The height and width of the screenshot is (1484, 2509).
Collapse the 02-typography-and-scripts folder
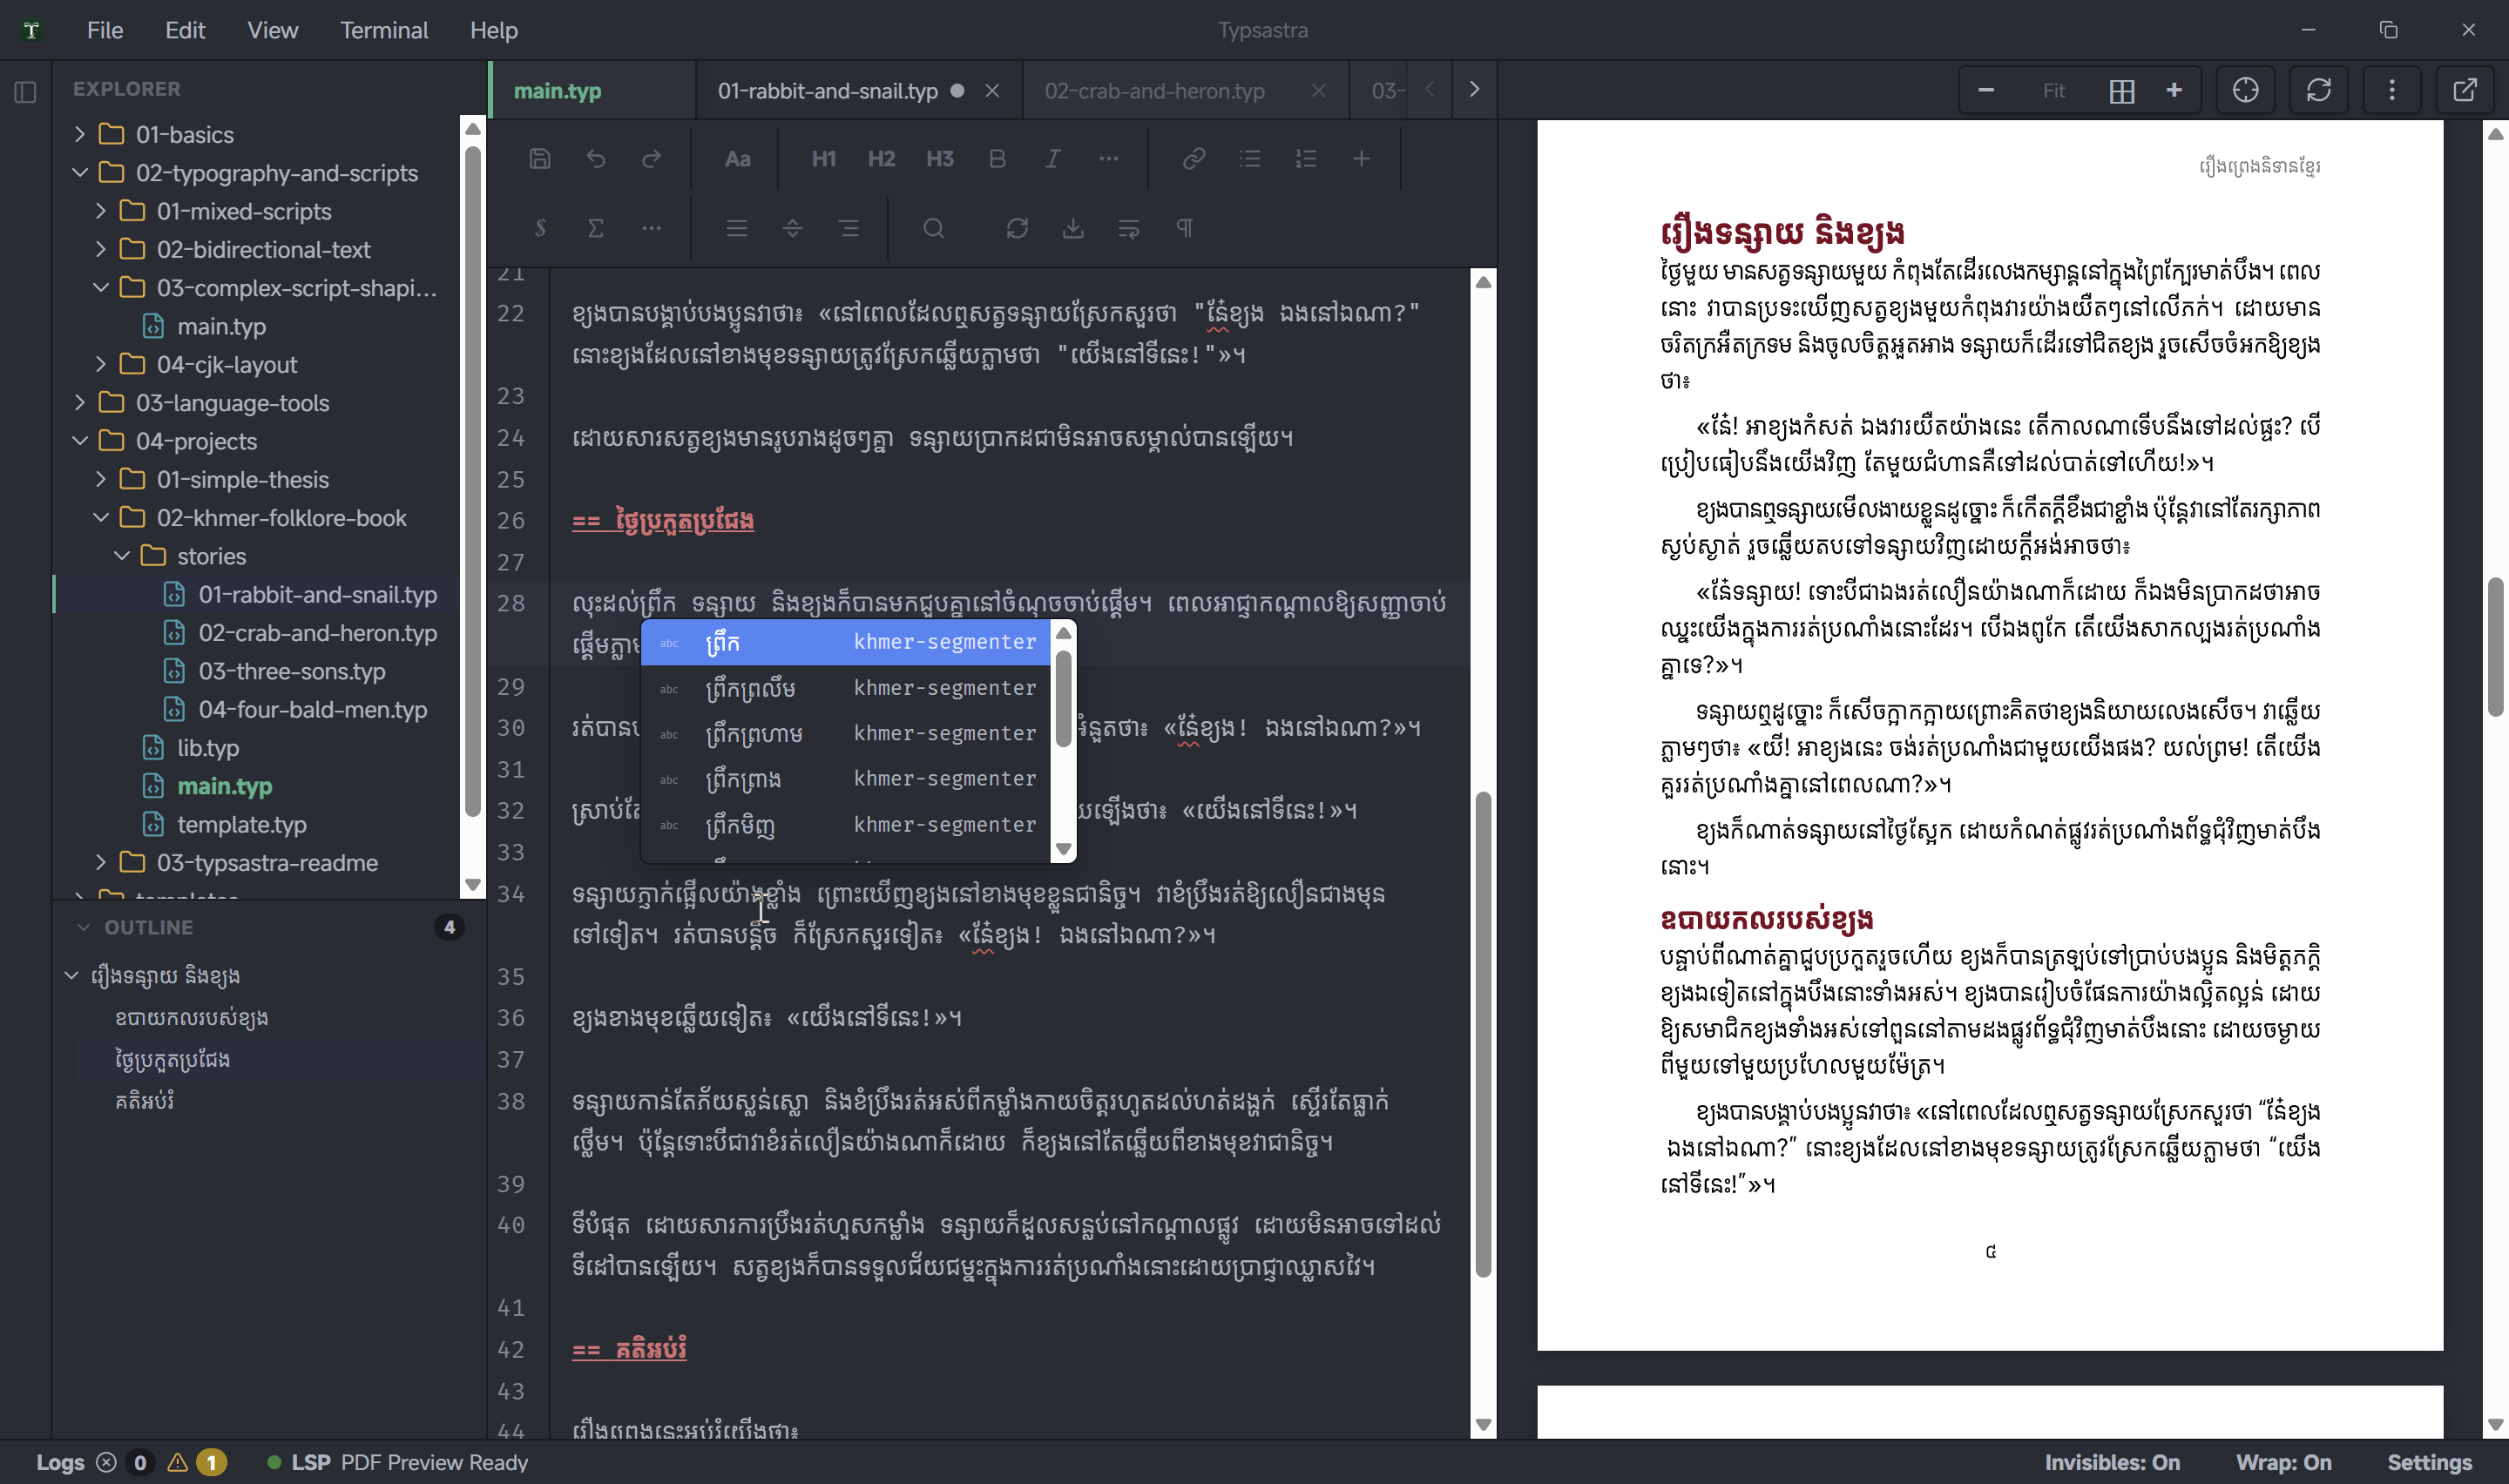click(80, 172)
